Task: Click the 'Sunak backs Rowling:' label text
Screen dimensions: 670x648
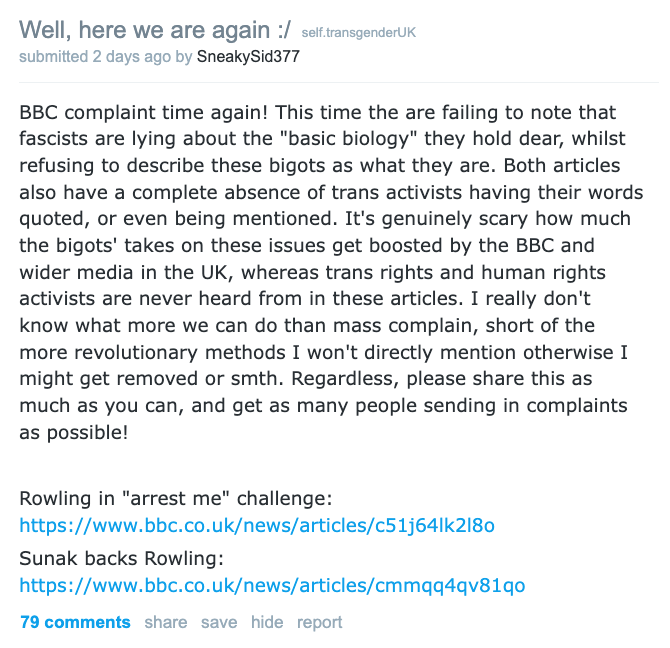Action: tap(121, 558)
